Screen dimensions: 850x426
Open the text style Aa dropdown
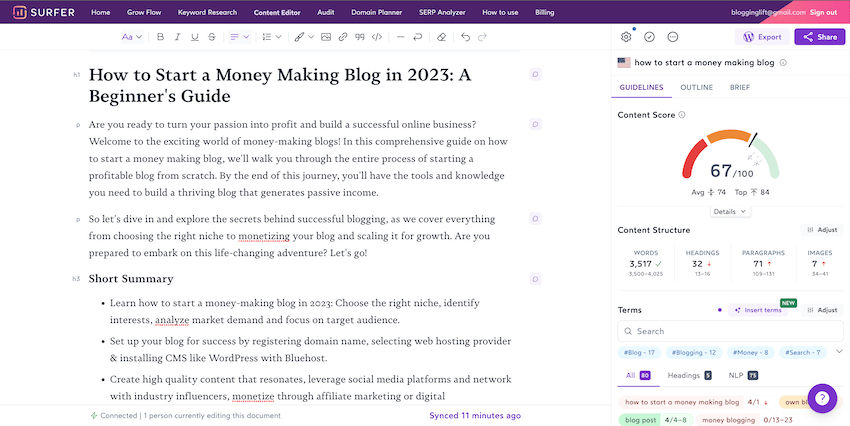[x=131, y=37]
